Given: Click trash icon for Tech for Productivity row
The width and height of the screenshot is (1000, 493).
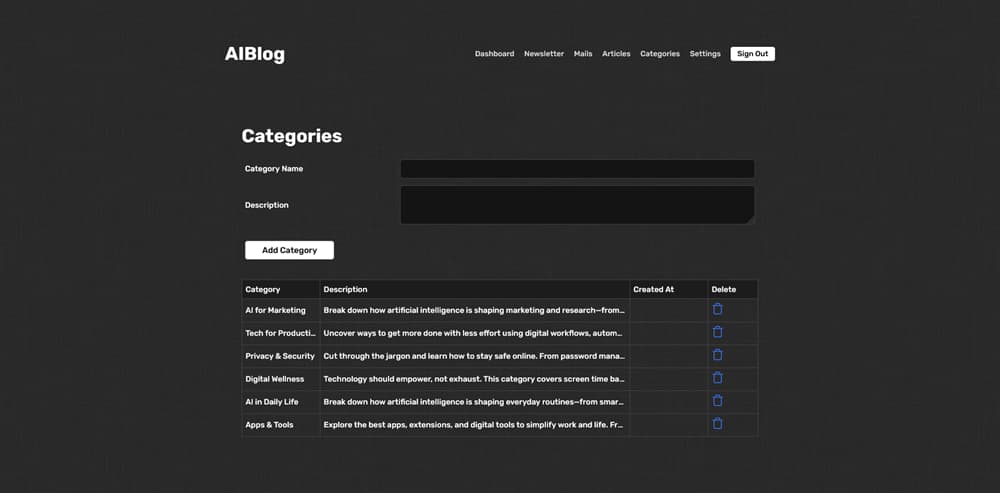Looking at the screenshot, I should pos(717,332).
